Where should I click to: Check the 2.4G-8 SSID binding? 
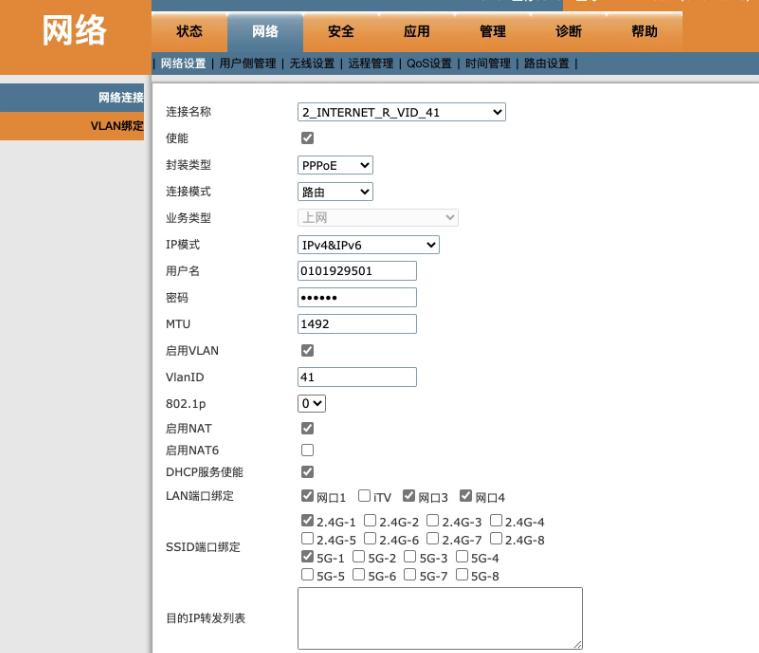tap(496, 538)
